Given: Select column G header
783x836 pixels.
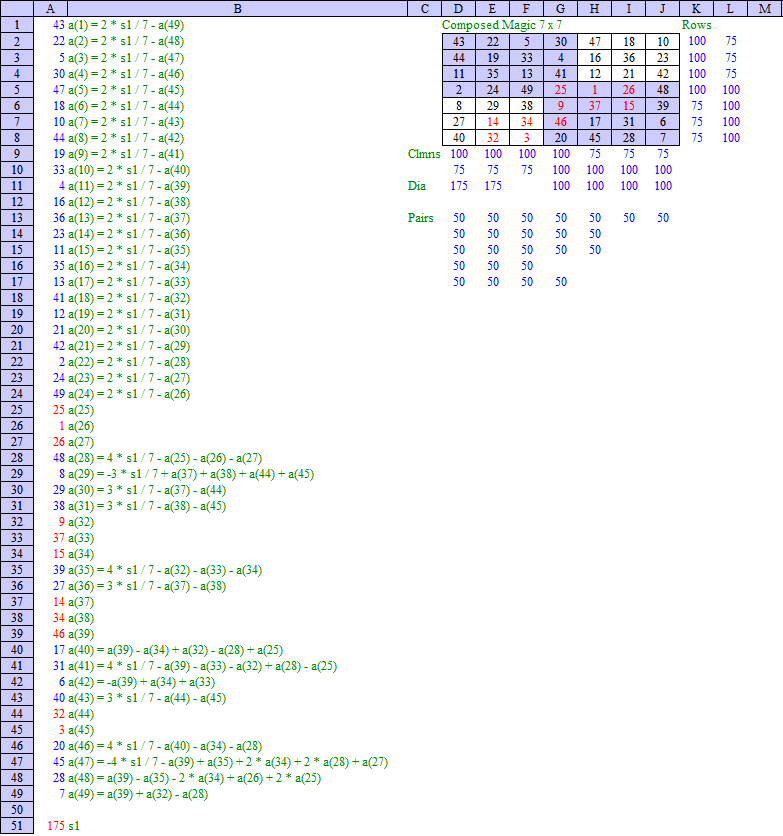Looking at the screenshot, I should coord(560,9).
